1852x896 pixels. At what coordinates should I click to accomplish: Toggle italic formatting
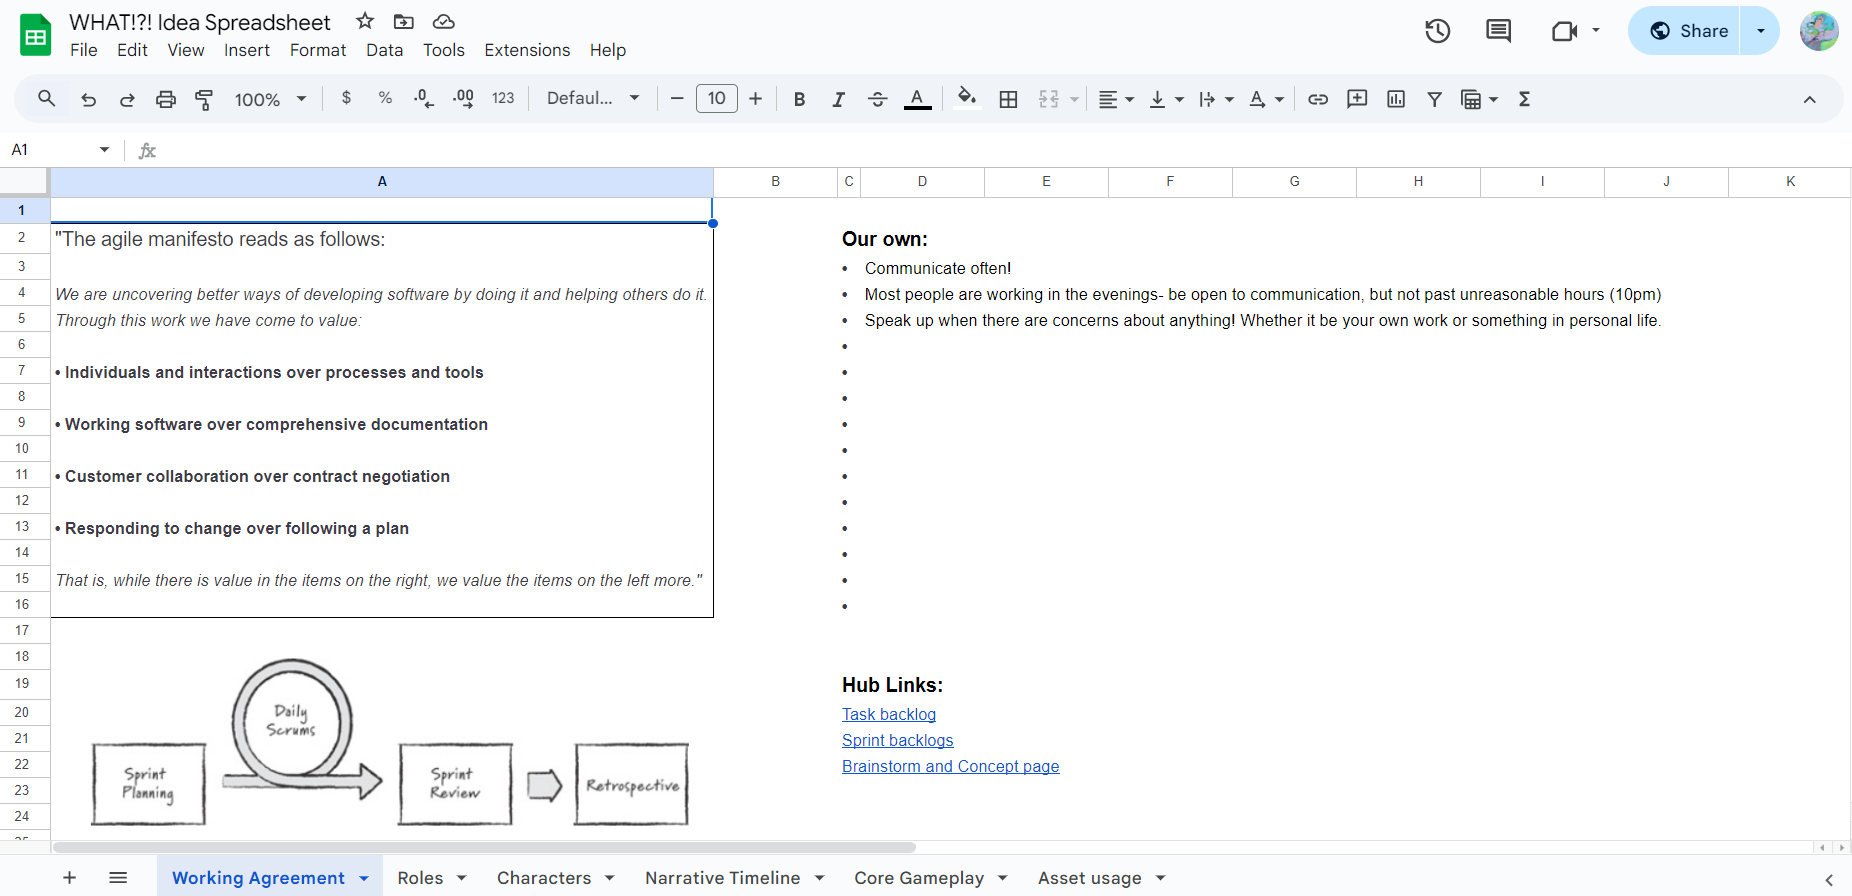[838, 99]
